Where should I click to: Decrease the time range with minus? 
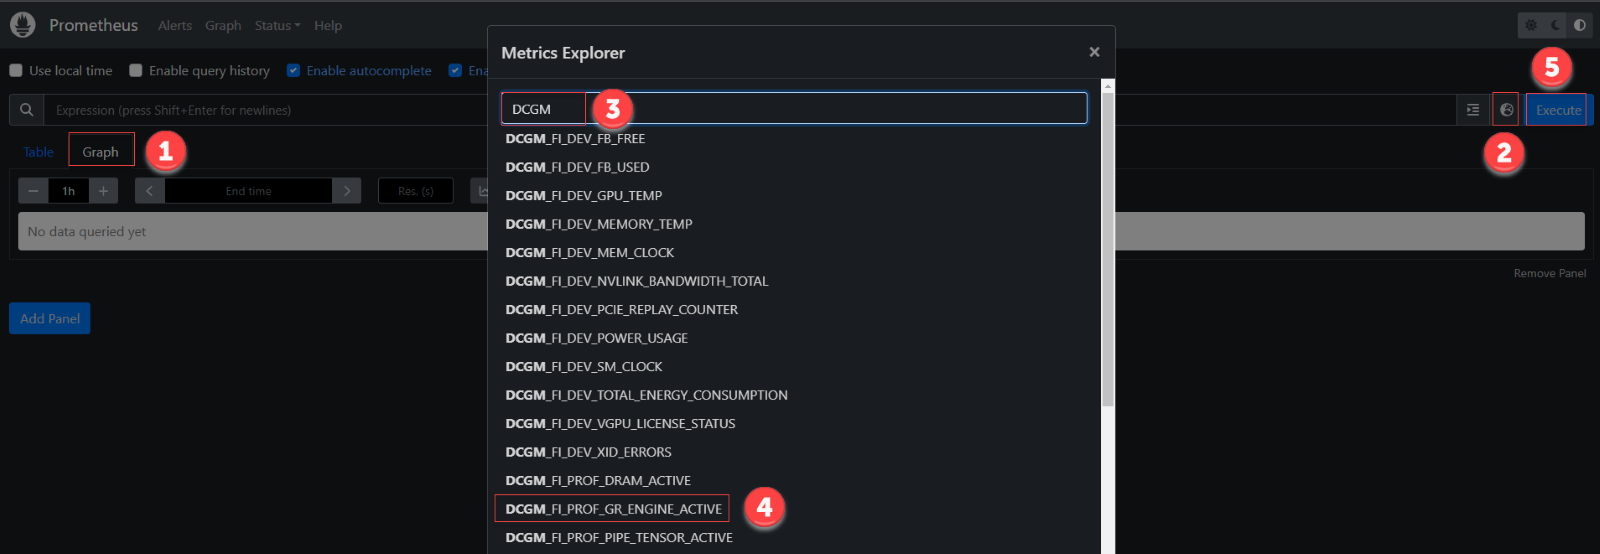point(33,191)
